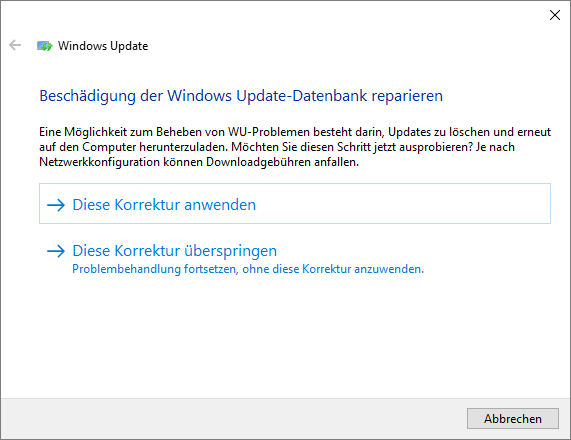Image resolution: width=571 pixels, height=440 pixels.
Task: Click the gray footer bar beside Abbrechen
Action: coord(233,419)
